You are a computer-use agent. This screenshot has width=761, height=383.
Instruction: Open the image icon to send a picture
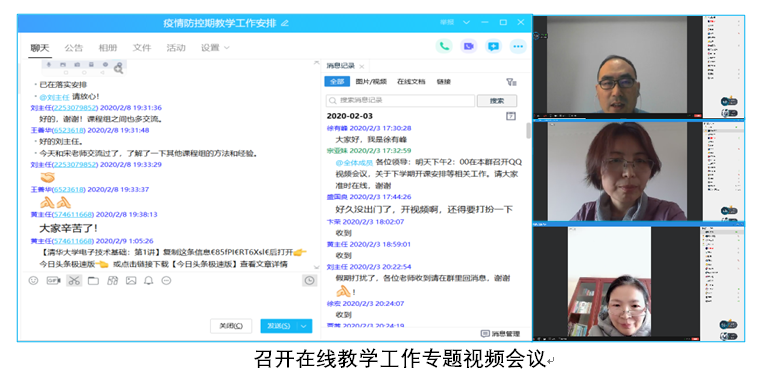click(x=131, y=281)
